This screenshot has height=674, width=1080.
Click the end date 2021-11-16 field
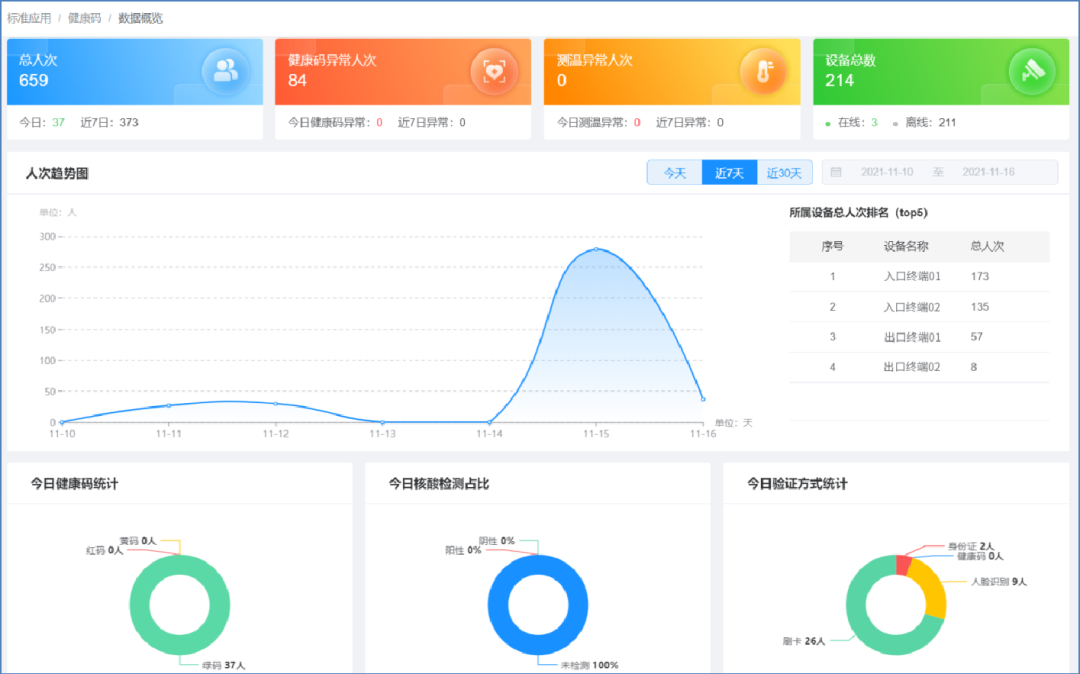tap(987, 173)
